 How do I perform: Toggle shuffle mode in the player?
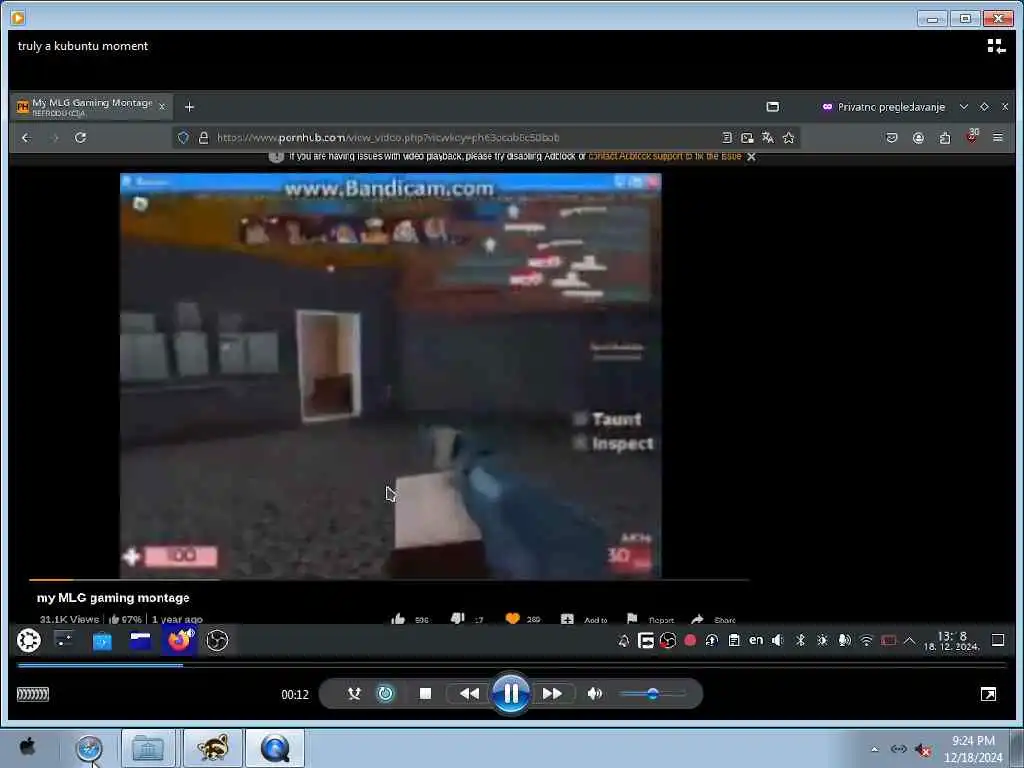point(354,694)
